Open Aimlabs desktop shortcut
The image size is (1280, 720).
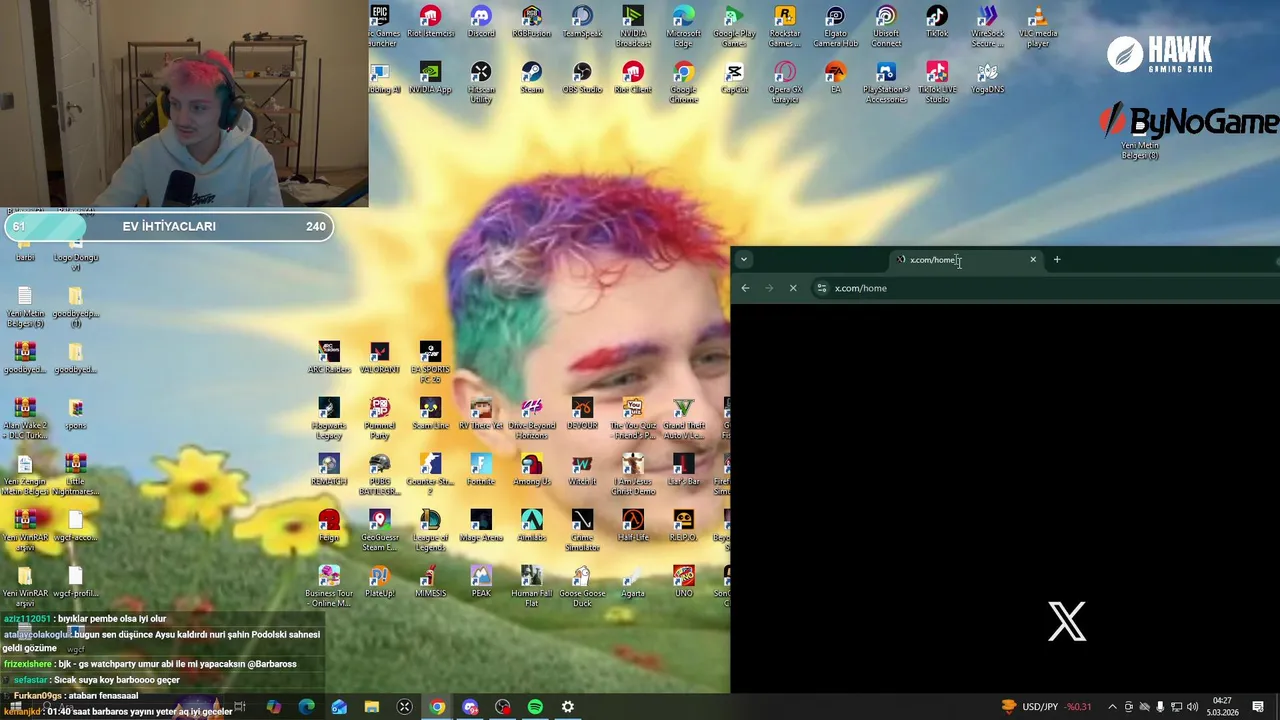(x=532, y=526)
